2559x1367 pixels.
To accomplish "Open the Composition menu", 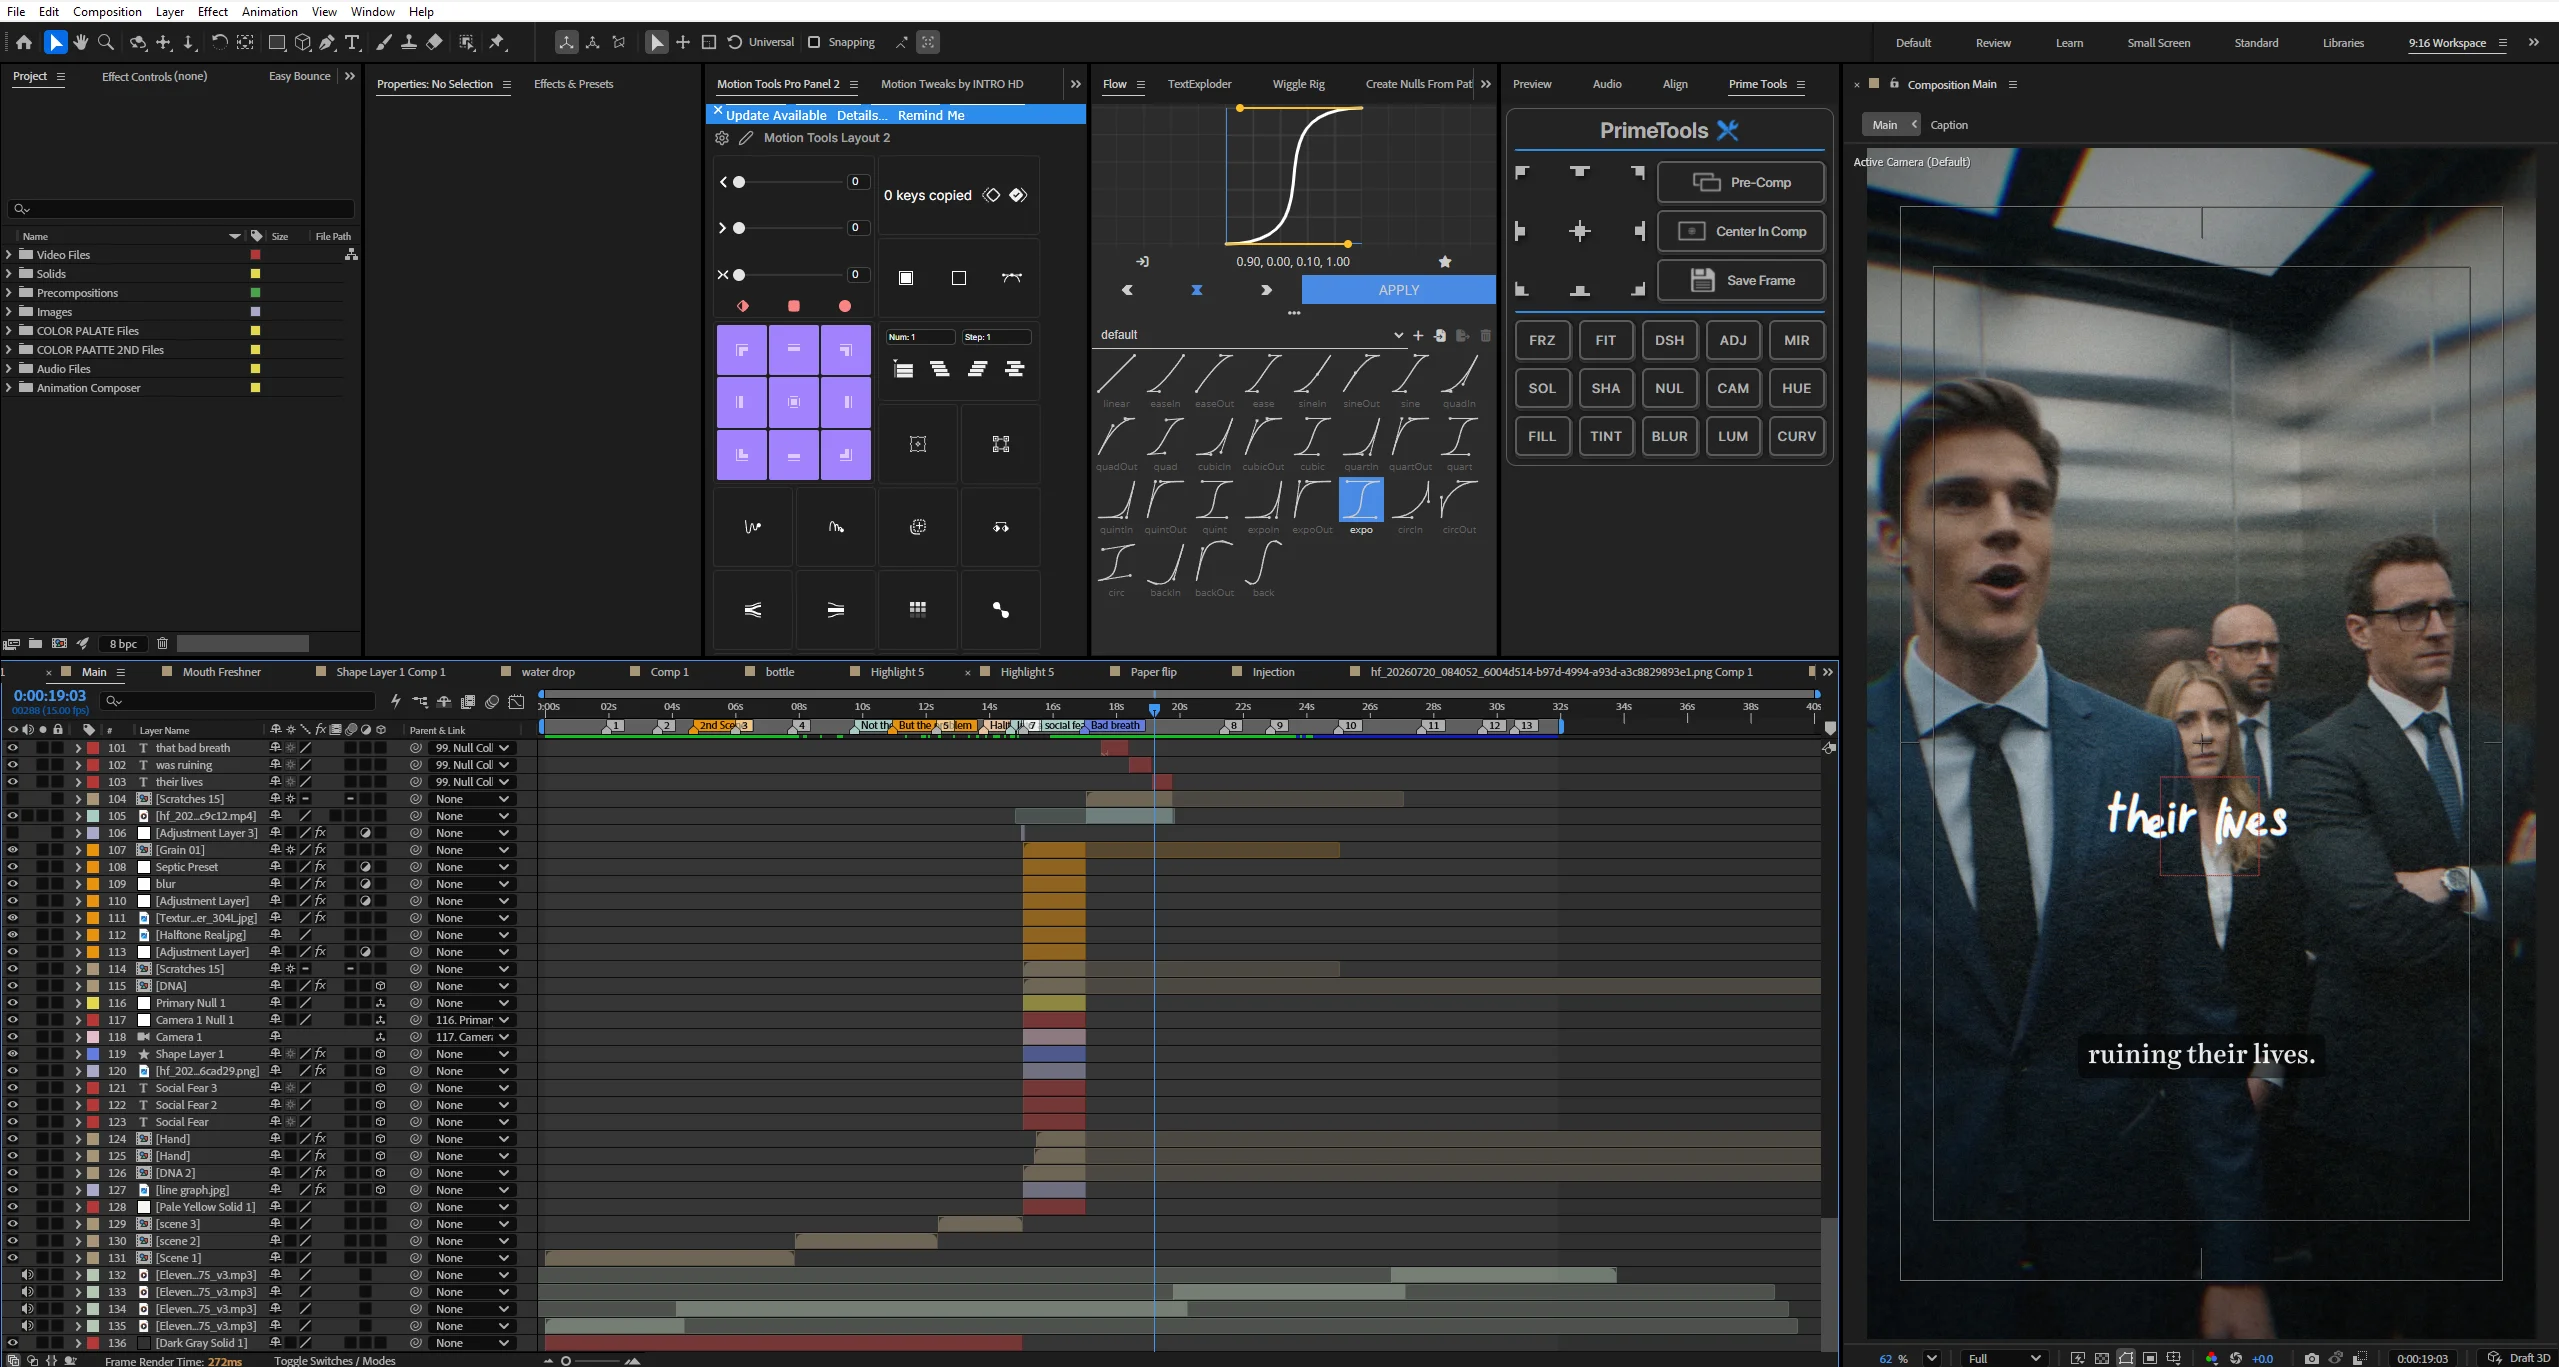I will click(x=107, y=11).
